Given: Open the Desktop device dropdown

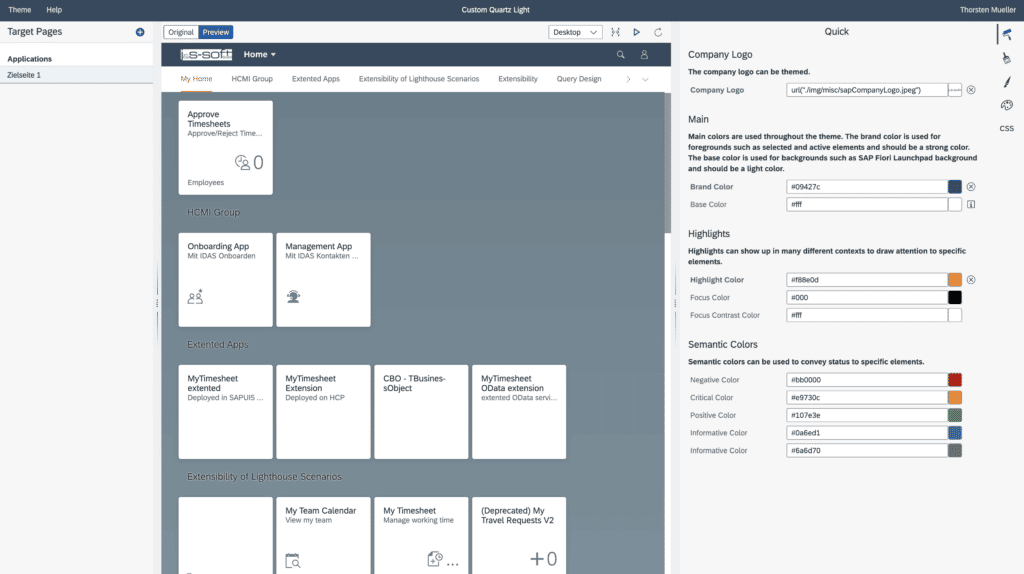Looking at the screenshot, I should coord(575,32).
